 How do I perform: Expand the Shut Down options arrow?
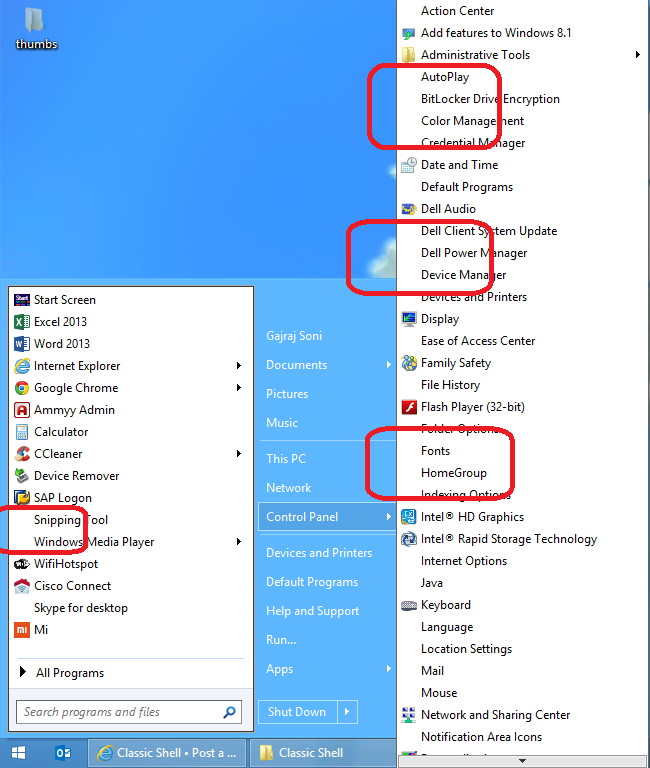(x=348, y=712)
